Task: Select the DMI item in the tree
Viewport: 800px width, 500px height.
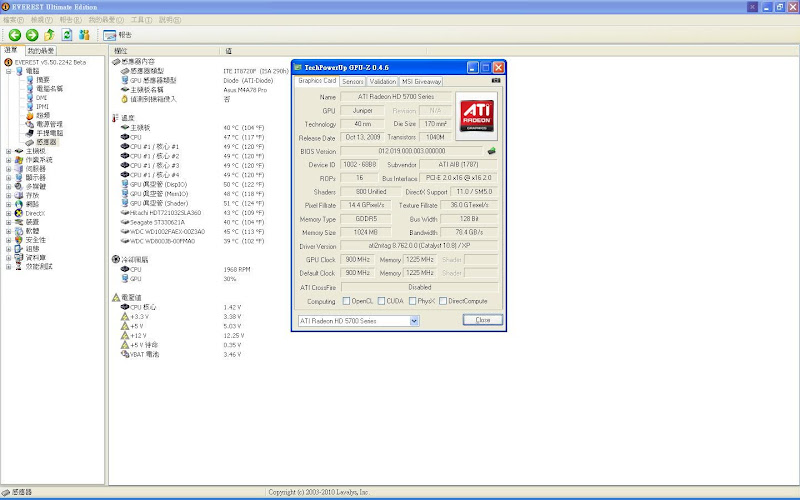Action: pyautogui.click(x=41, y=97)
